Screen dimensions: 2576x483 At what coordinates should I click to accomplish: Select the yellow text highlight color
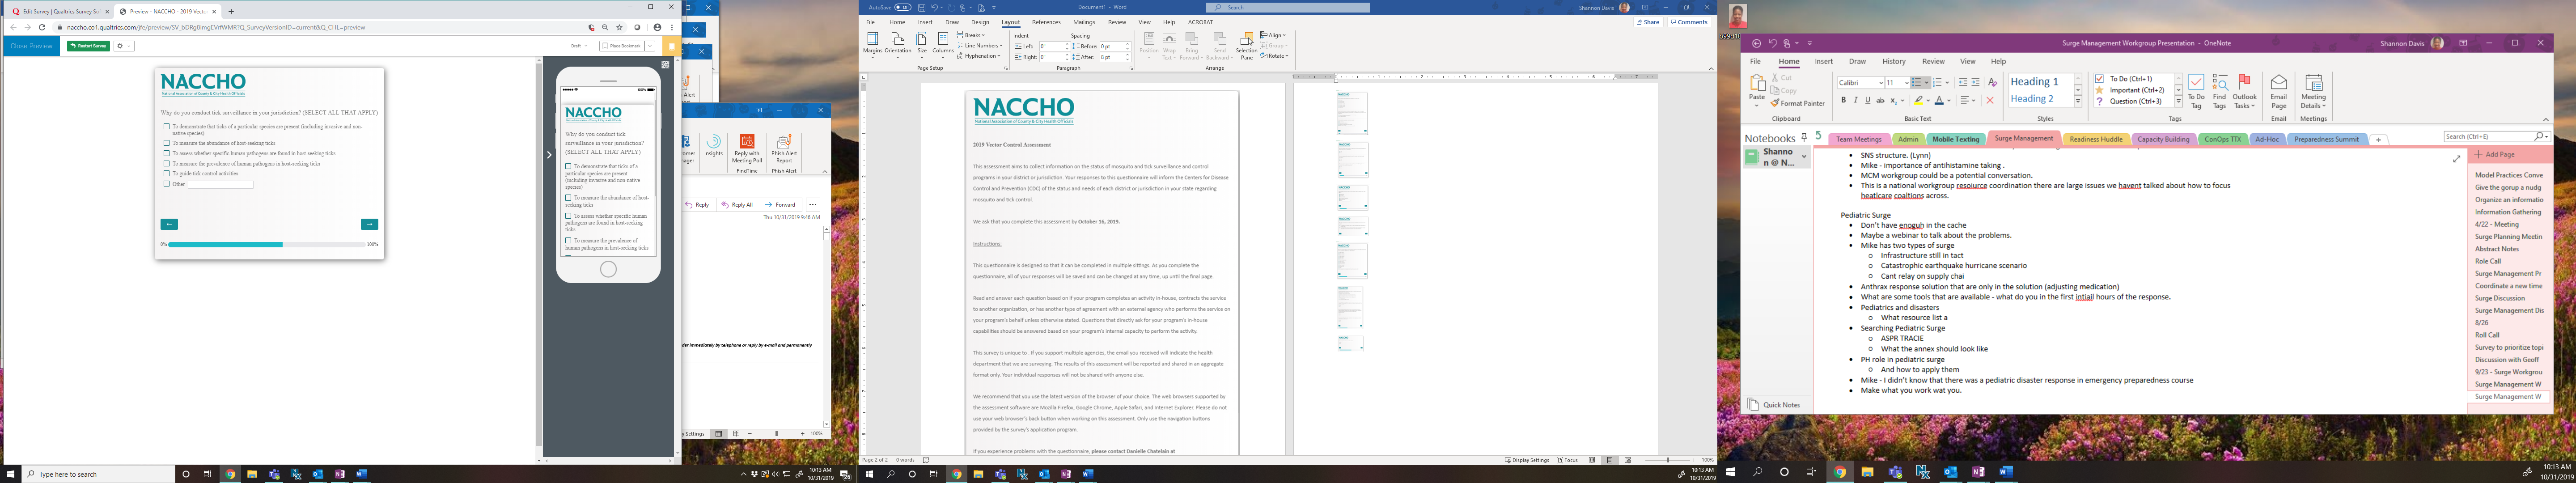tap(1918, 101)
